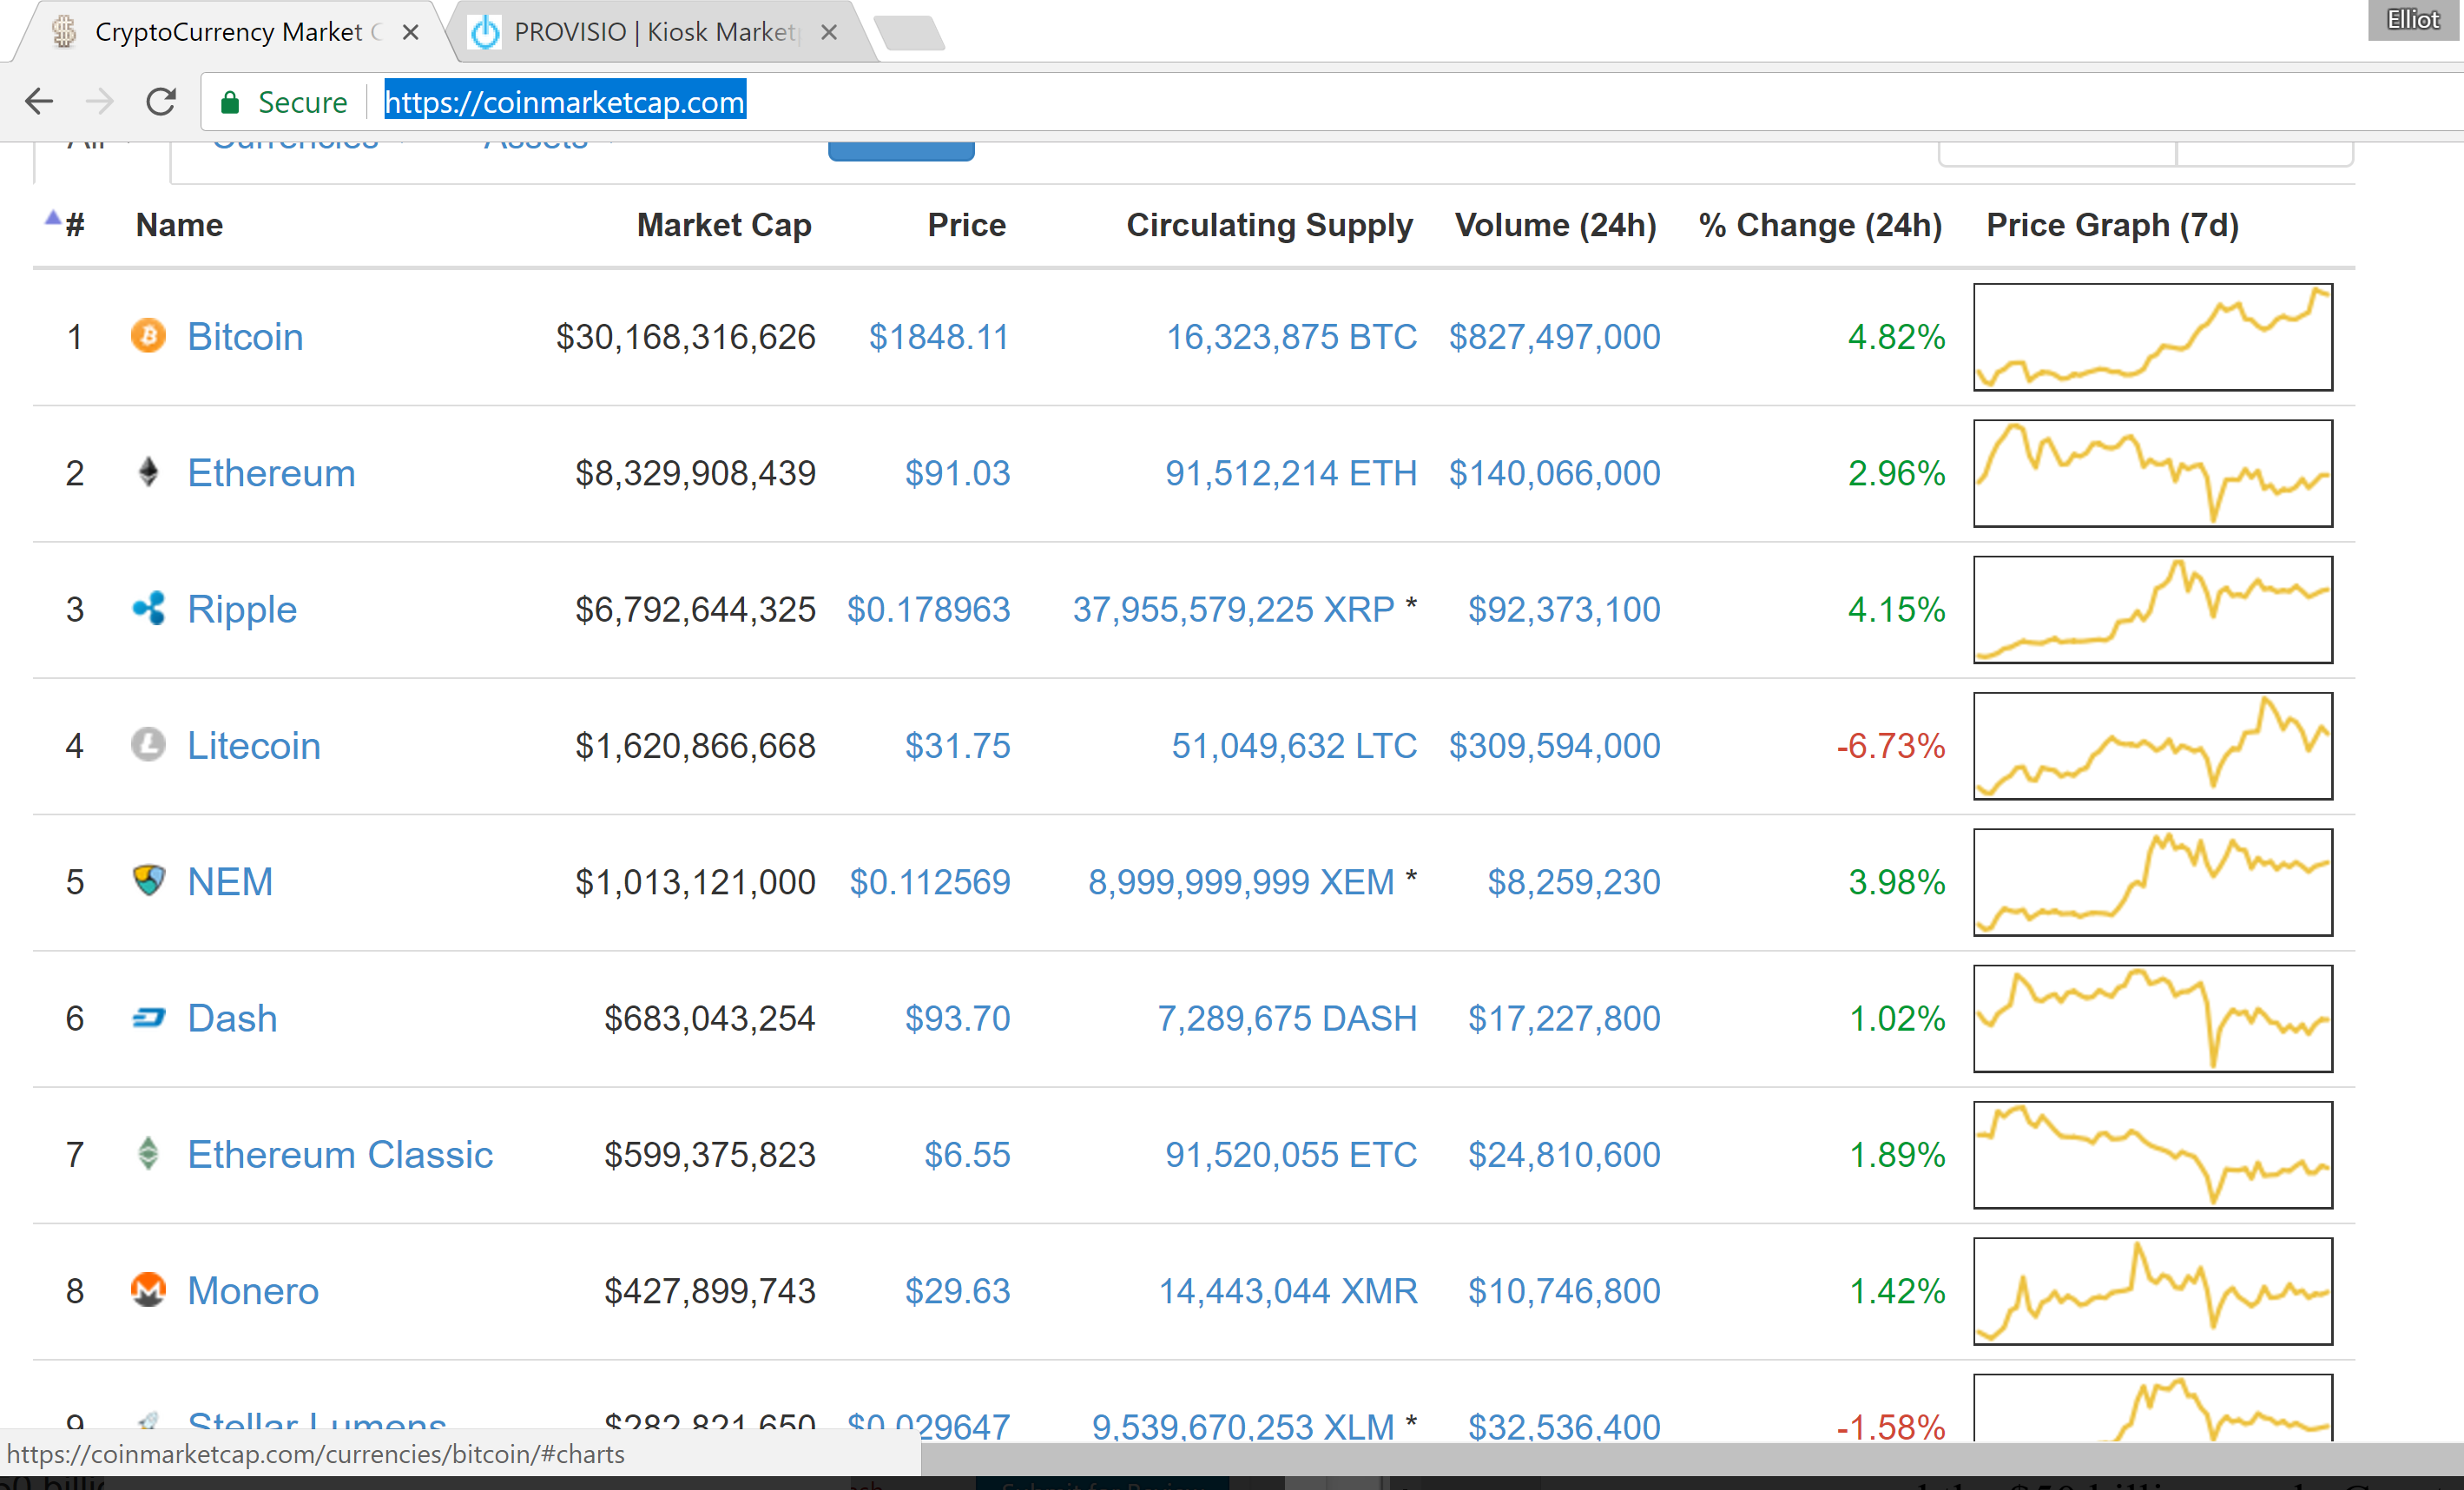Sort table by Price header
This screenshot has height=1490, width=2464.
pyautogui.click(x=966, y=225)
